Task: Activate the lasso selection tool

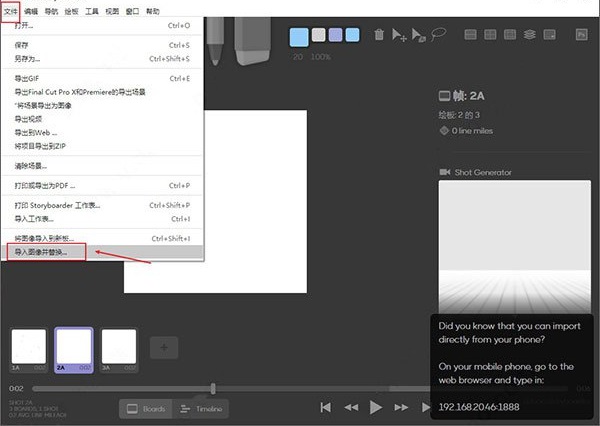Action: point(439,34)
